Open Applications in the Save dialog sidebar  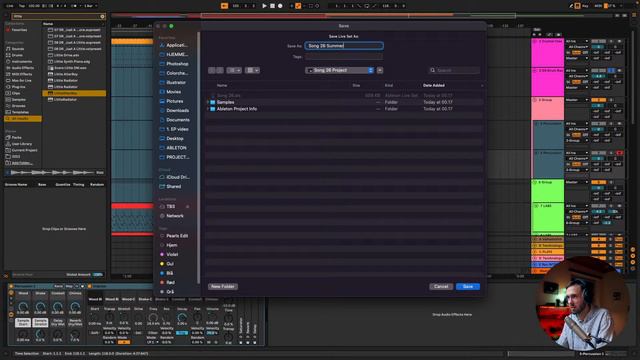(x=174, y=45)
